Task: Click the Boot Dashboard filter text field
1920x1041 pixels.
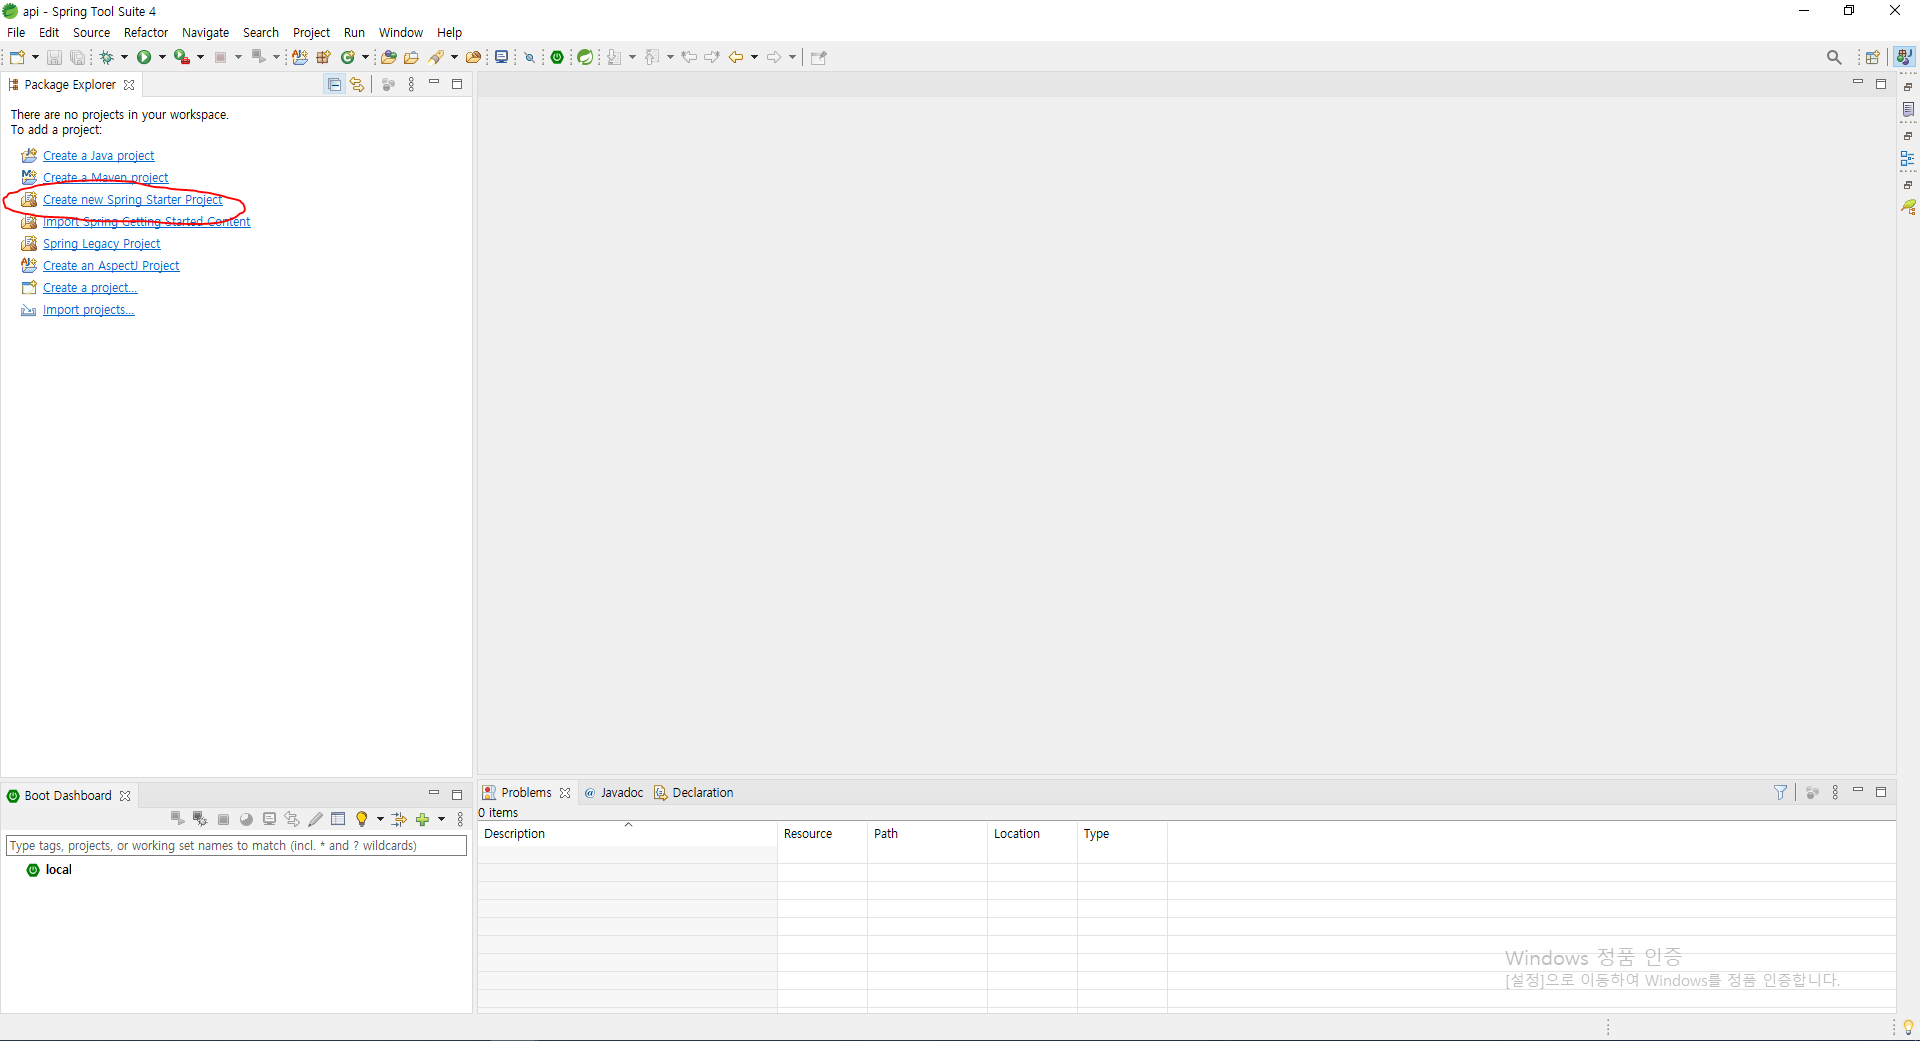Action: pos(236,846)
